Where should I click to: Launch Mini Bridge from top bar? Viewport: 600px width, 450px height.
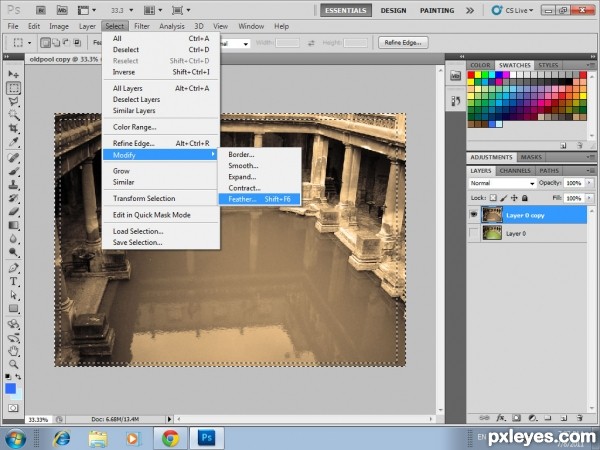(x=62, y=10)
